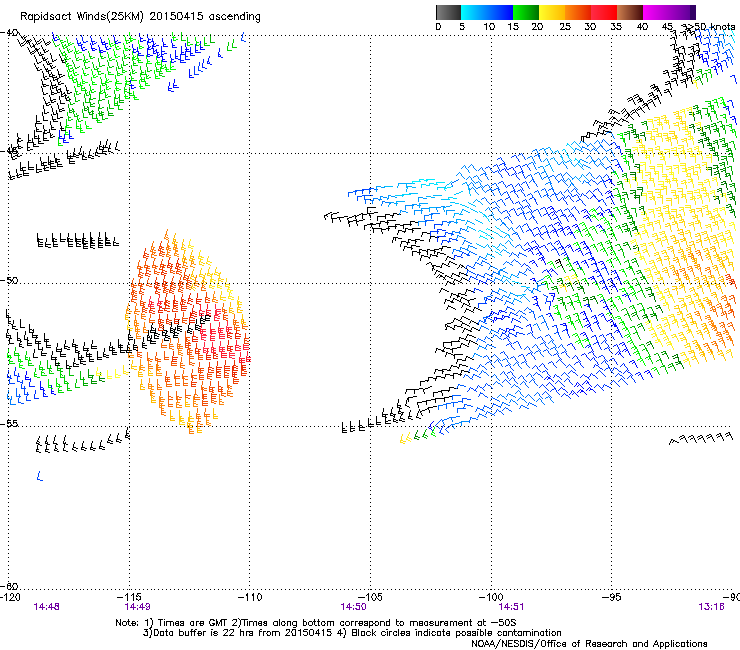Click the red 30-35 knots color swatch
The width and height of the screenshot is (740, 650).
pyautogui.click(x=604, y=12)
